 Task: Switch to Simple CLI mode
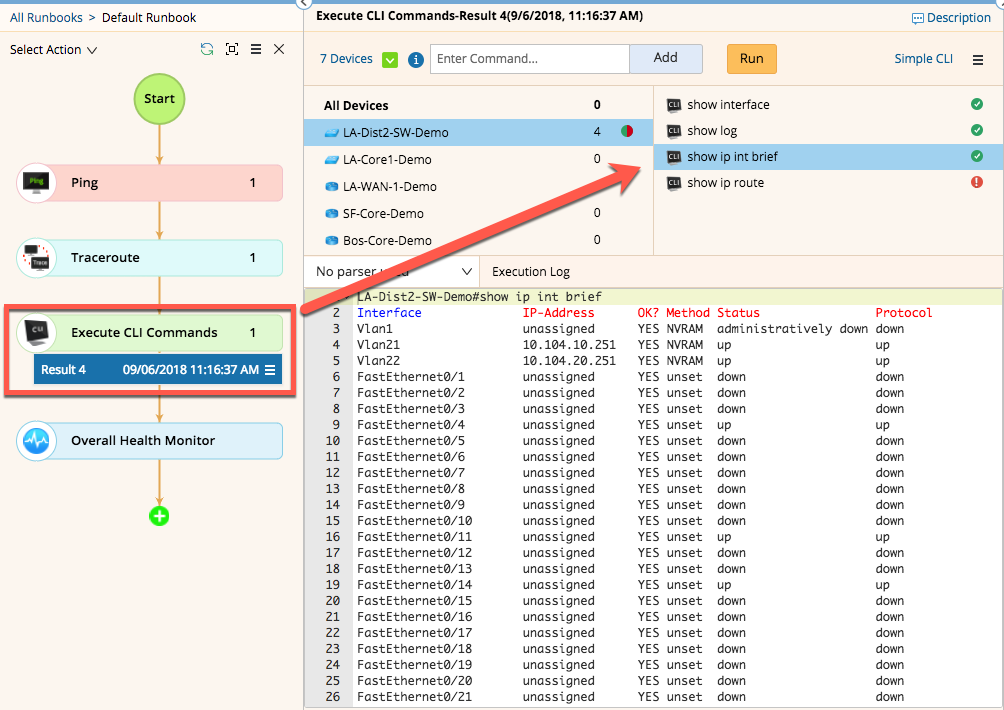(x=923, y=59)
